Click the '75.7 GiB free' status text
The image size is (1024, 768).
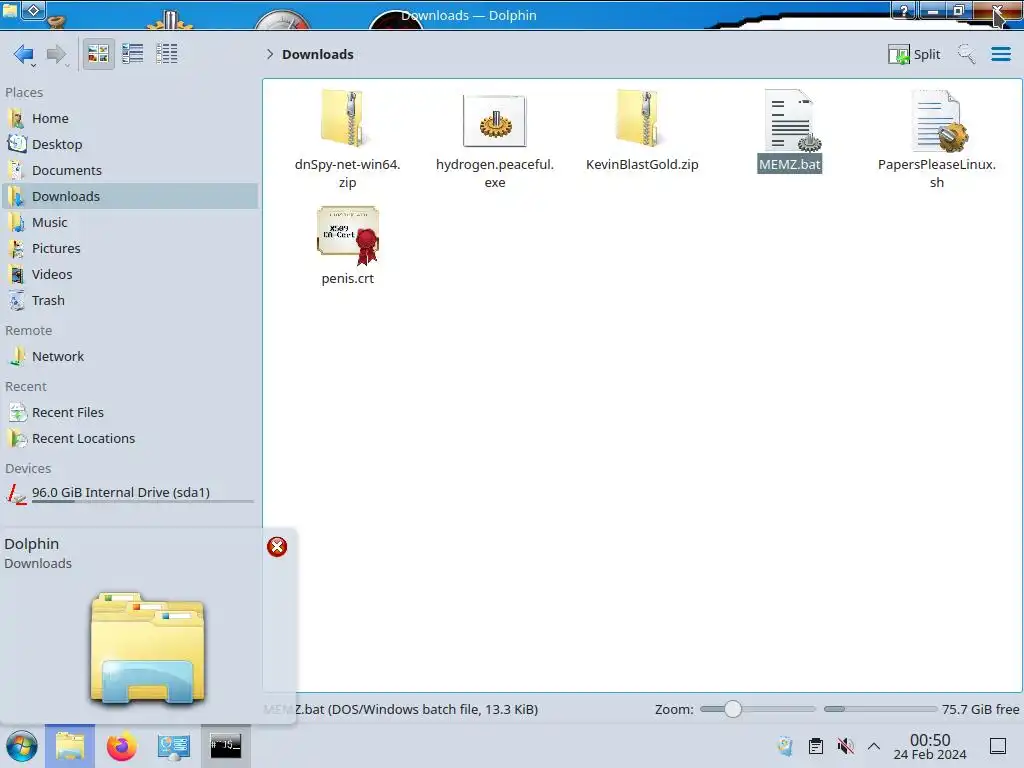[x=980, y=709]
